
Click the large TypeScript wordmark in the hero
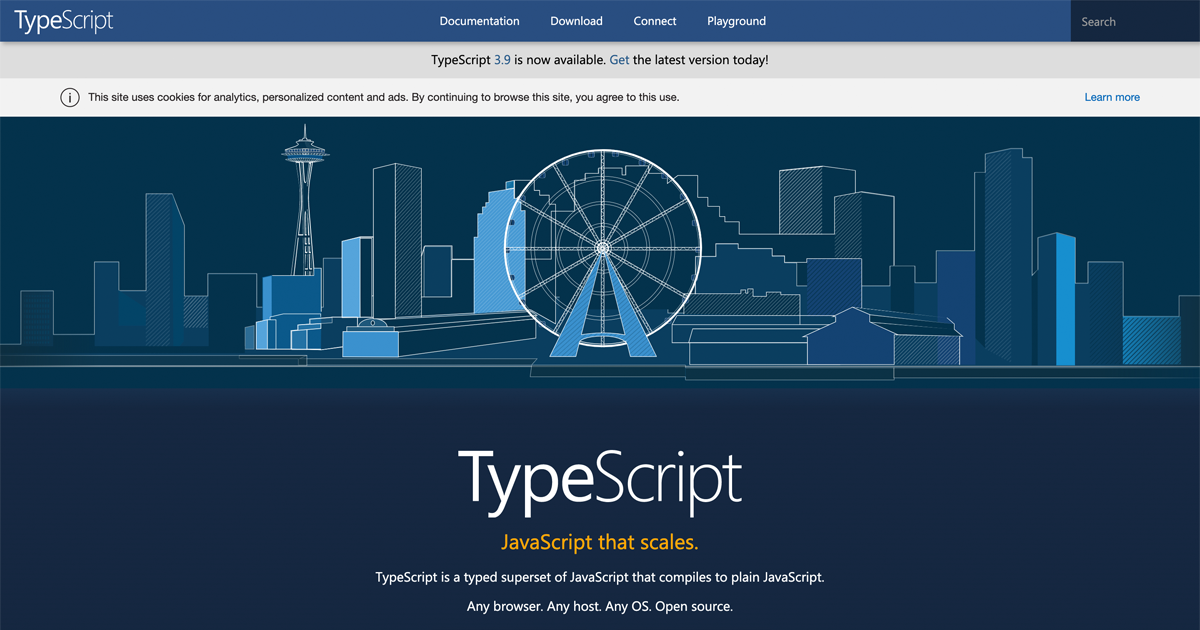coord(600,480)
